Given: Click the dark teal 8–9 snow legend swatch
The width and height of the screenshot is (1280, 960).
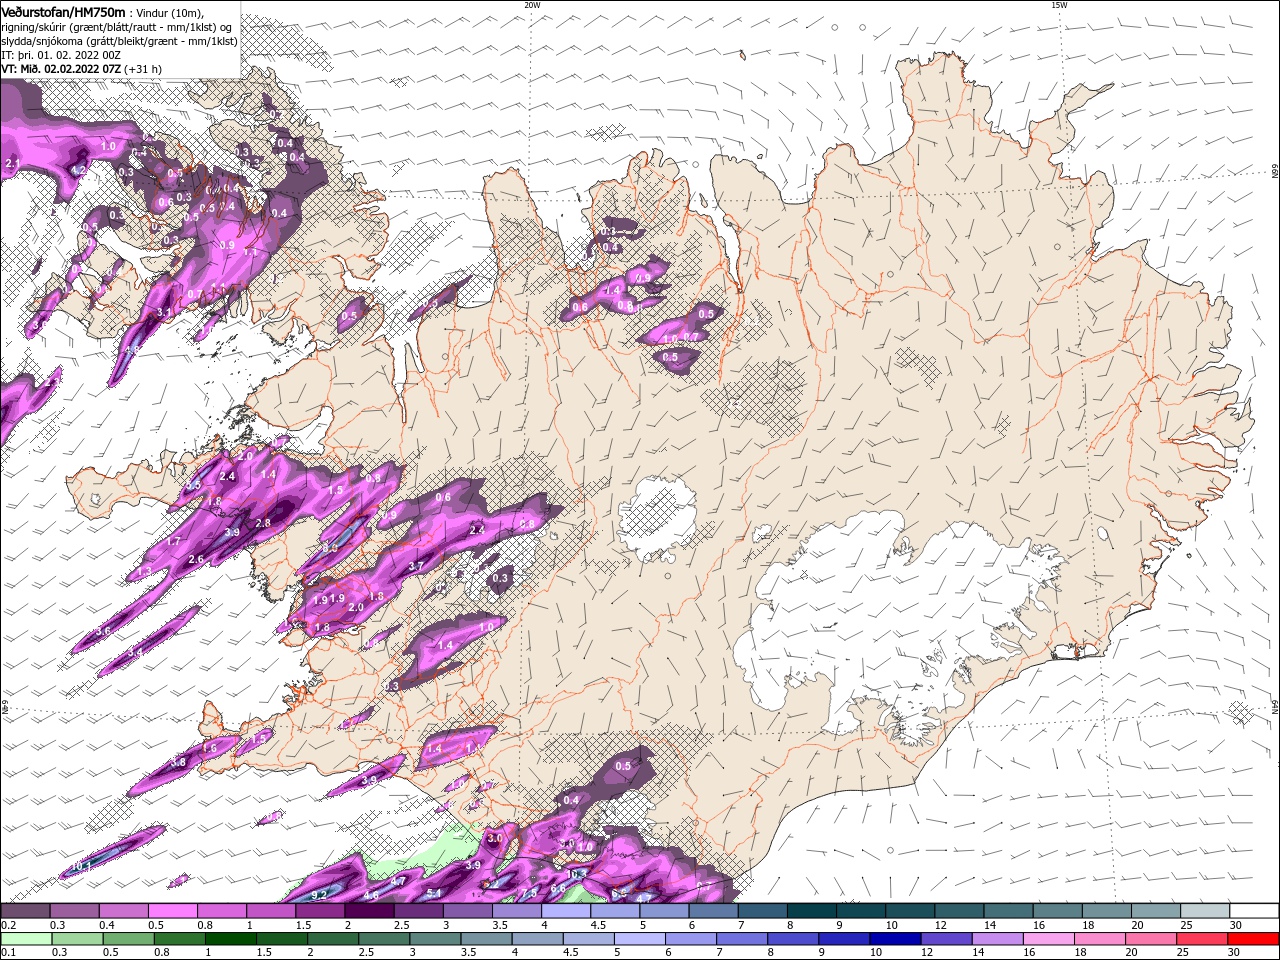Looking at the screenshot, I should tap(810, 911).
